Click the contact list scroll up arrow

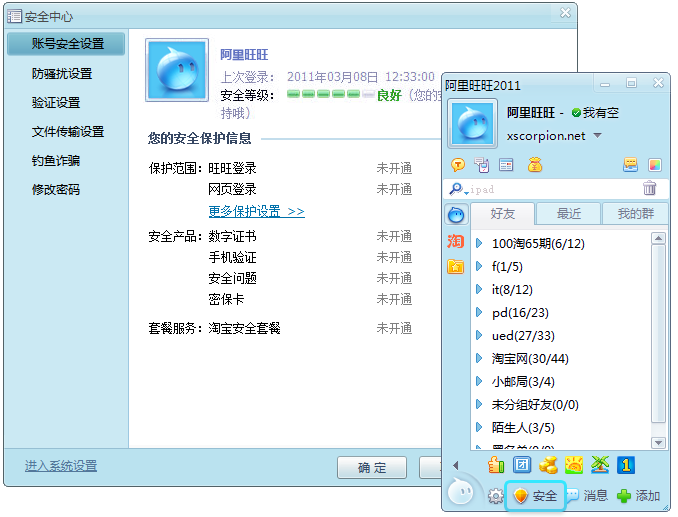click(x=658, y=238)
